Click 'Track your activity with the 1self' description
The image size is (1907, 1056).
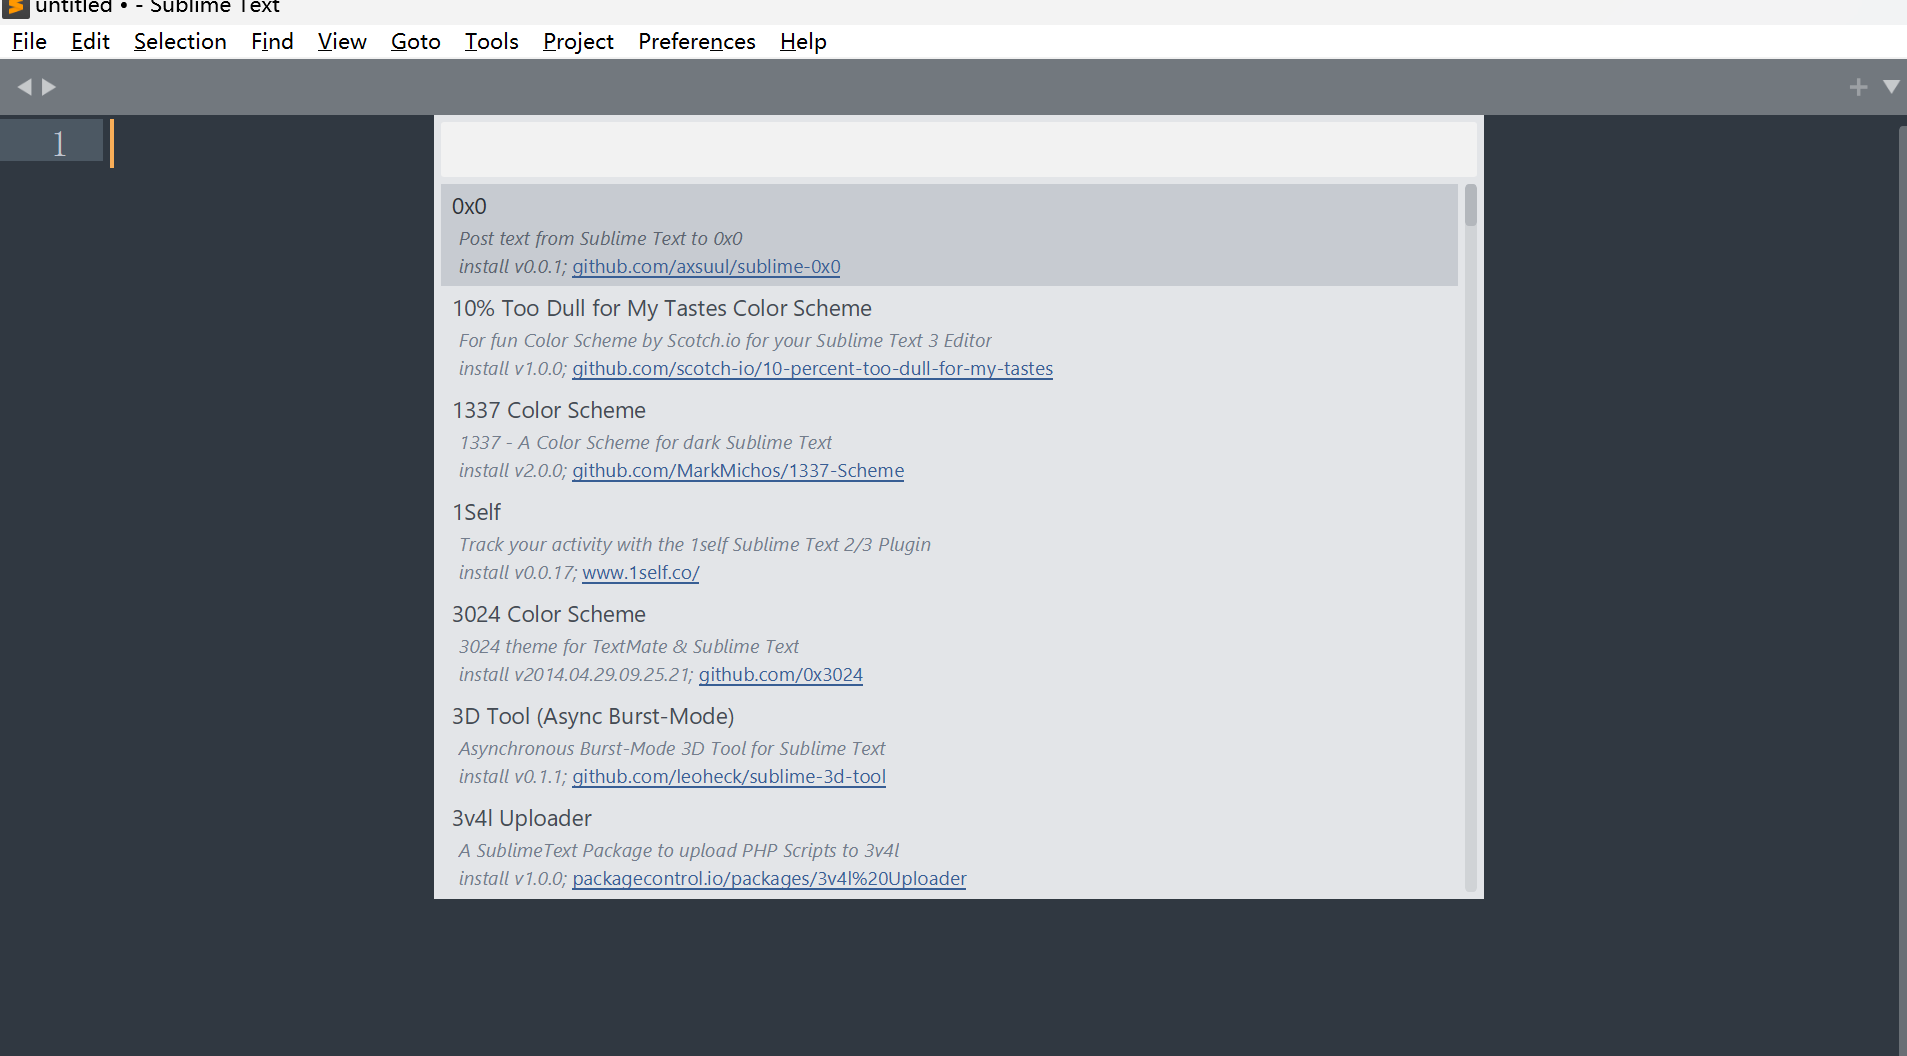tap(694, 545)
